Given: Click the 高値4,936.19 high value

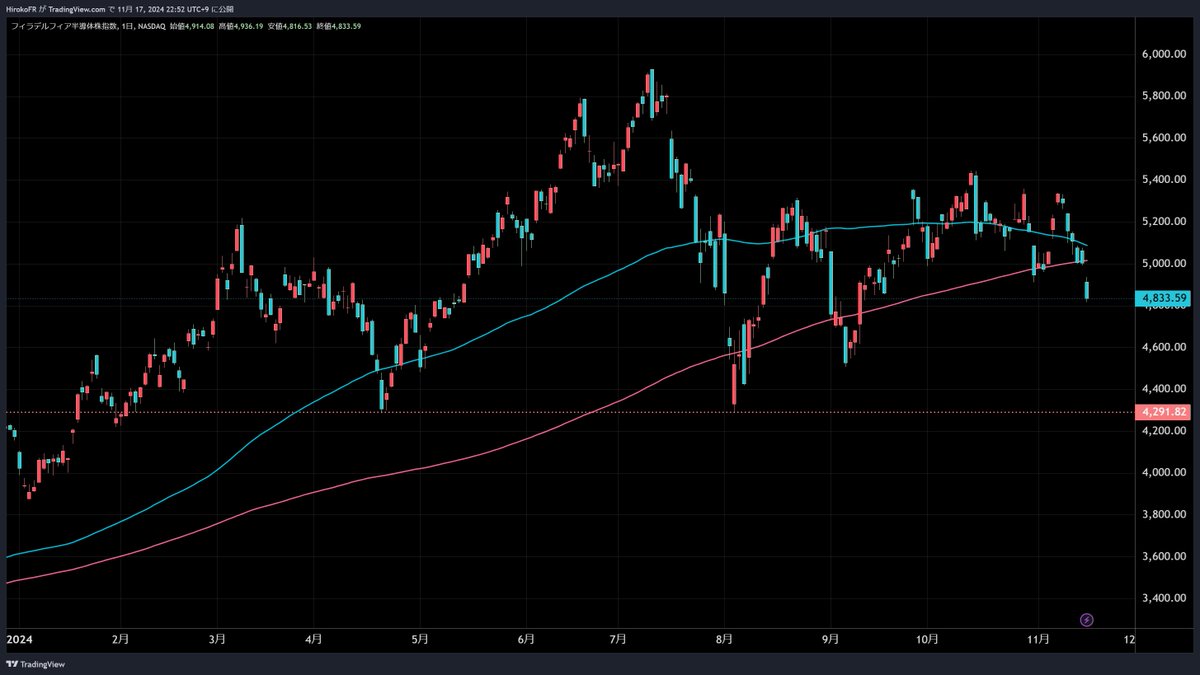Looking at the screenshot, I should pos(241,26).
